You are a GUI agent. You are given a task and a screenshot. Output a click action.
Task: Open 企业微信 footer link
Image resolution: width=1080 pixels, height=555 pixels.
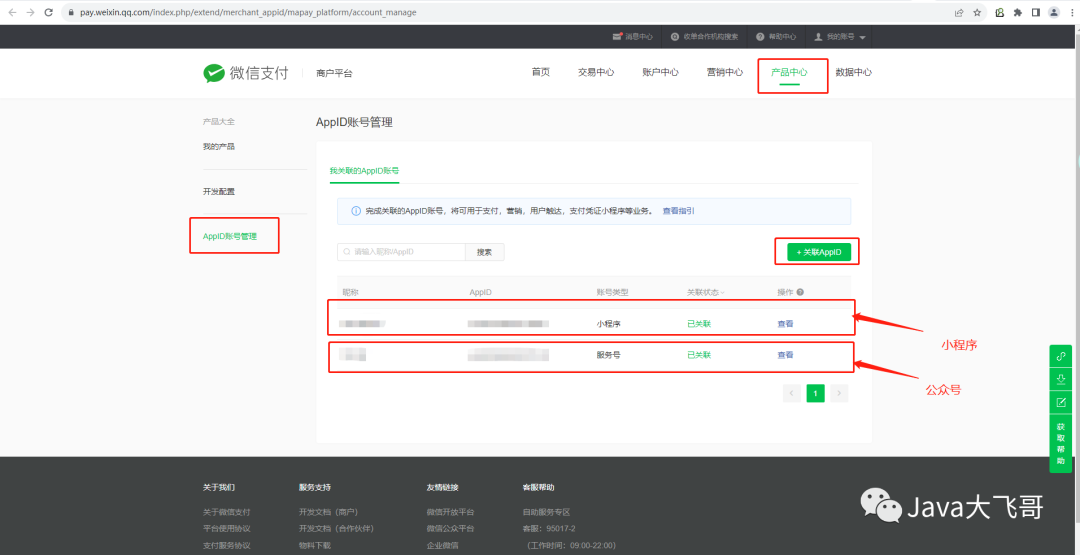pyautogui.click(x=442, y=545)
